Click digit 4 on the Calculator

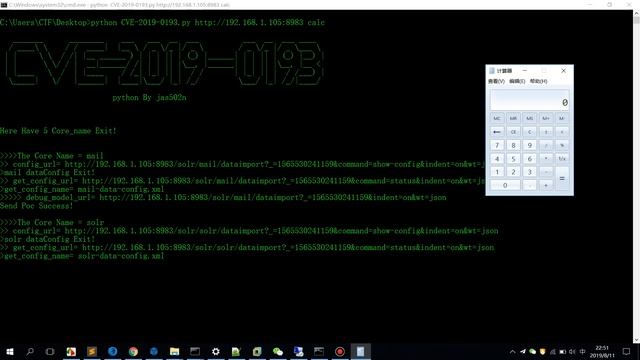[x=497, y=159]
